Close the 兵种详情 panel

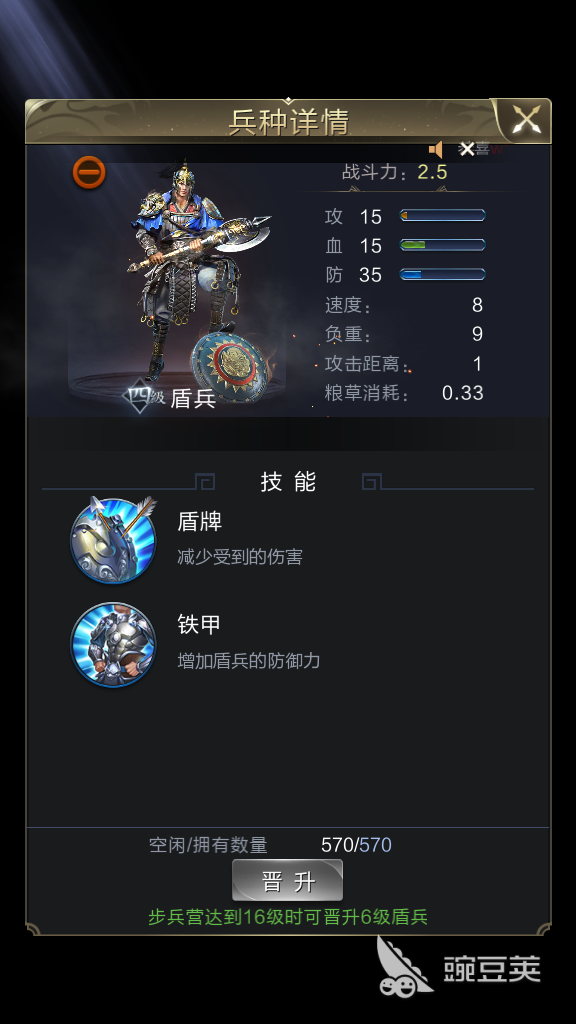pos(526,120)
